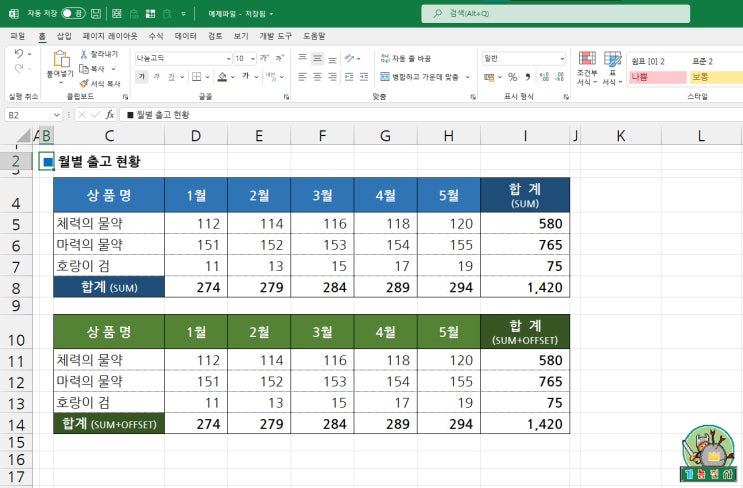Apply the 표준 2 cell style
The width and height of the screenshot is (743, 488).
(x=716, y=61)
